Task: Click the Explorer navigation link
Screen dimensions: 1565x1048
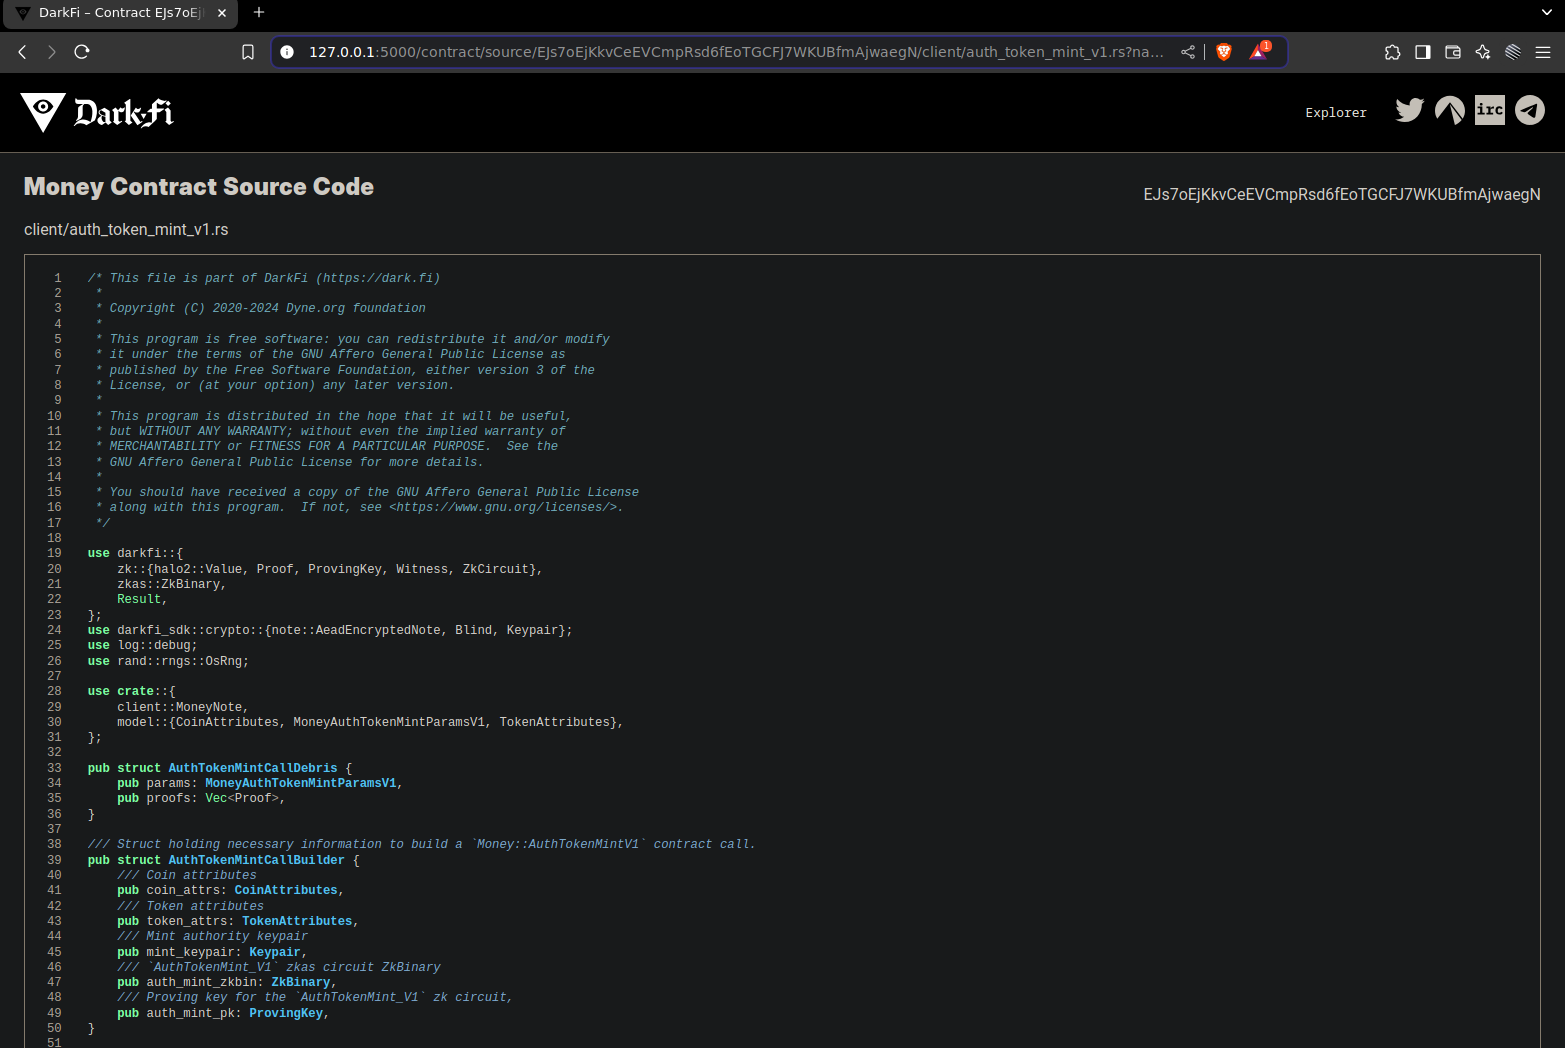Action: tap(1335, 112)
